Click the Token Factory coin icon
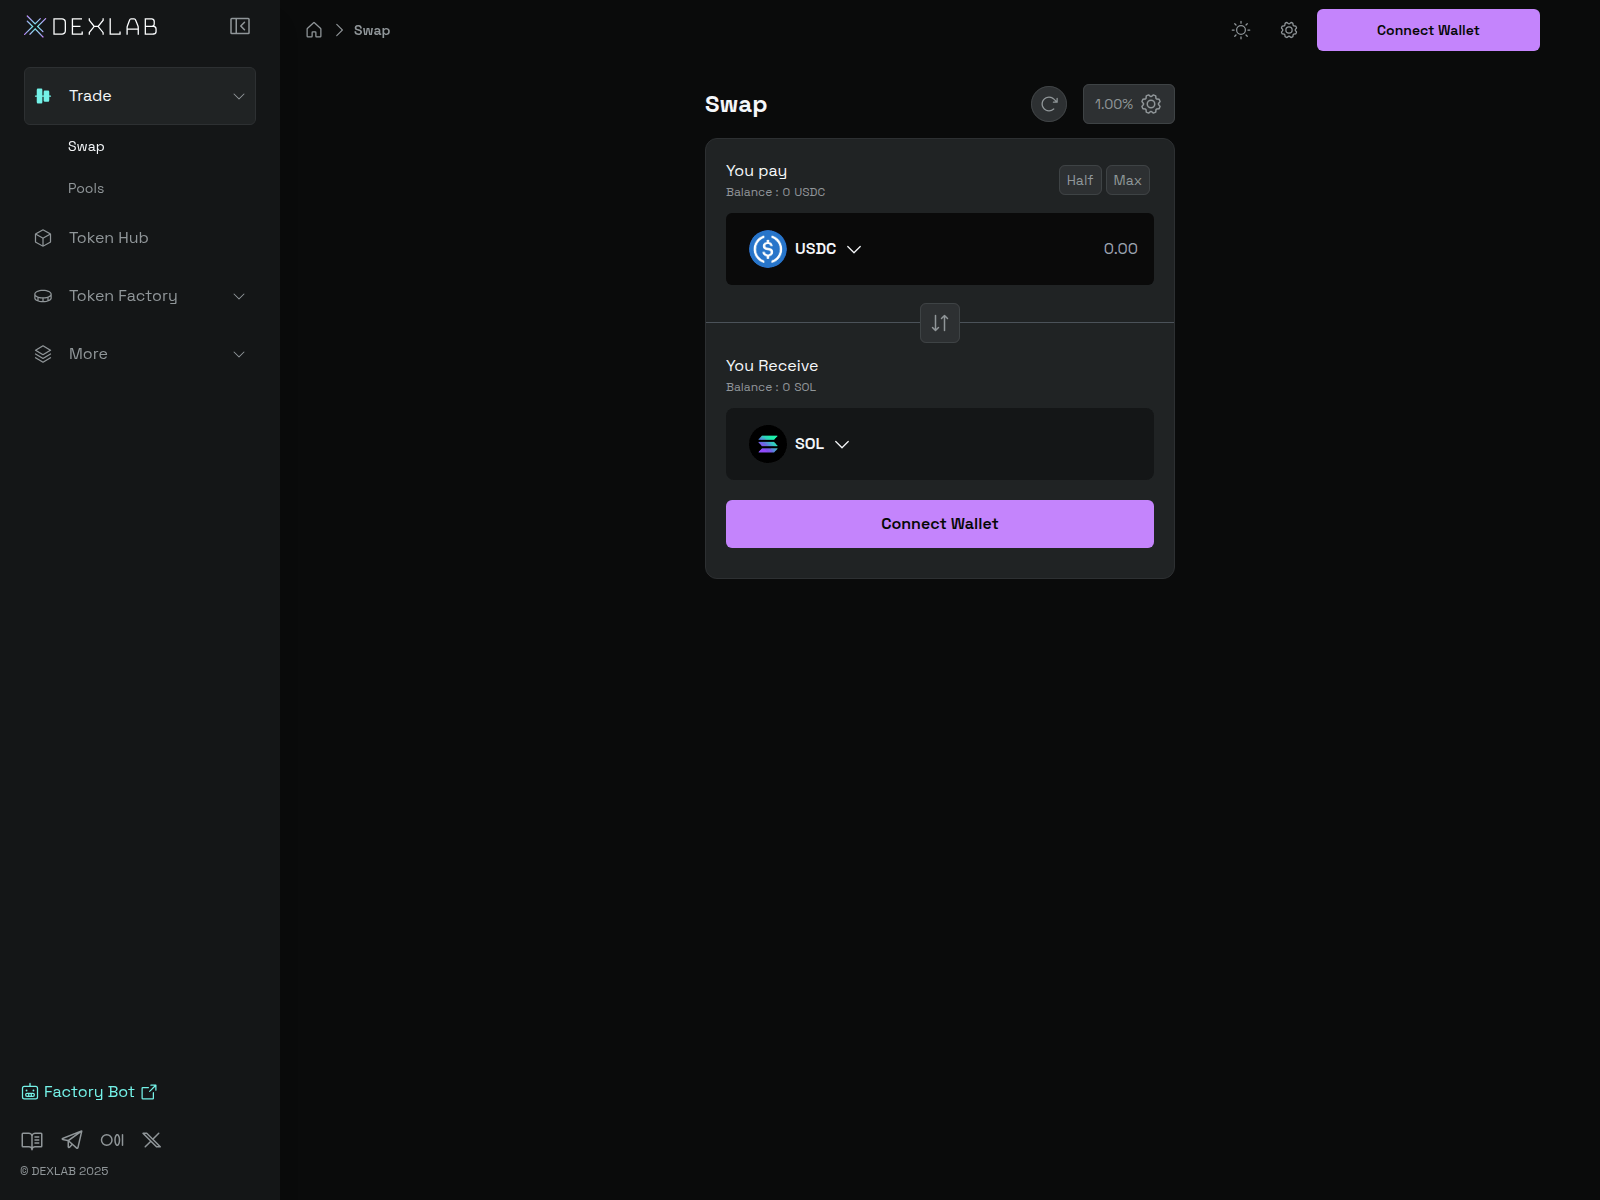 pos(43,296)
